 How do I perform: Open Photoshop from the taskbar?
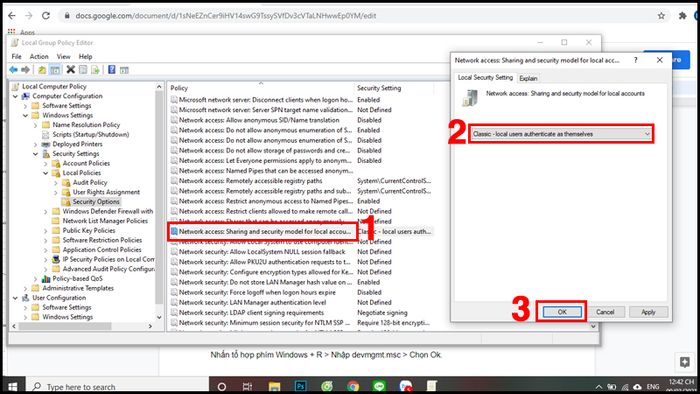(300, 386)
